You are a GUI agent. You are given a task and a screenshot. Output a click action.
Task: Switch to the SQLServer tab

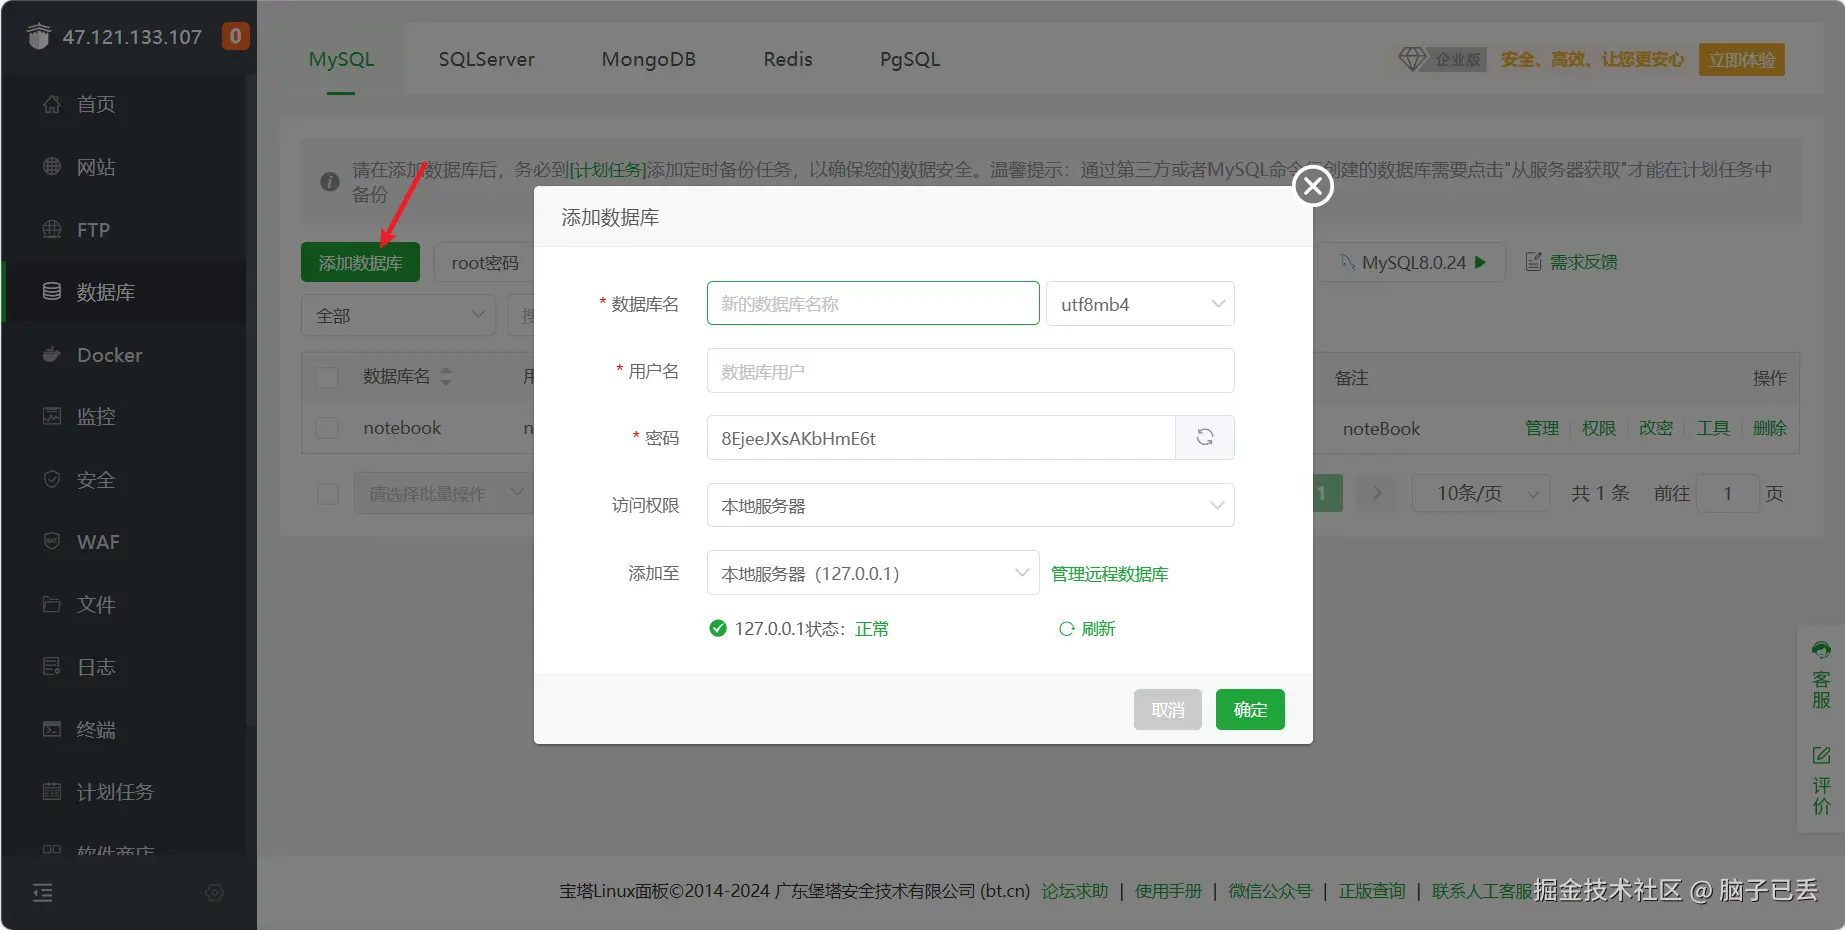click(x=487, y=59)
